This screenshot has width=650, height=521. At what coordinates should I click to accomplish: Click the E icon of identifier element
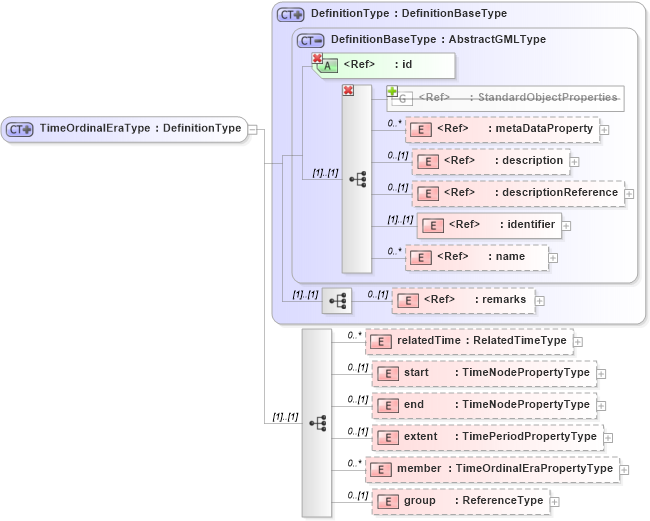click(x=433, y=225)
